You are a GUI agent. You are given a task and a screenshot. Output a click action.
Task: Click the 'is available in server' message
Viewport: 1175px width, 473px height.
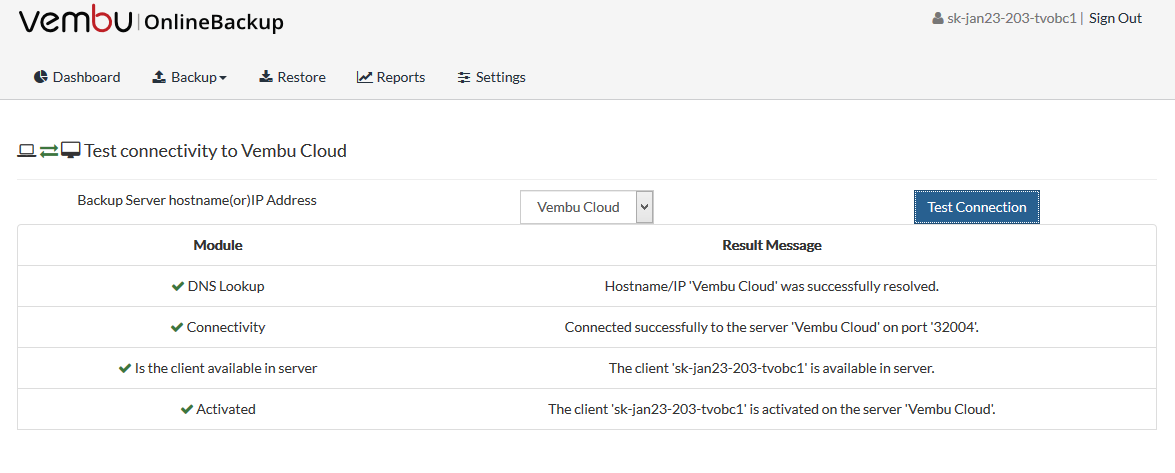772,368
